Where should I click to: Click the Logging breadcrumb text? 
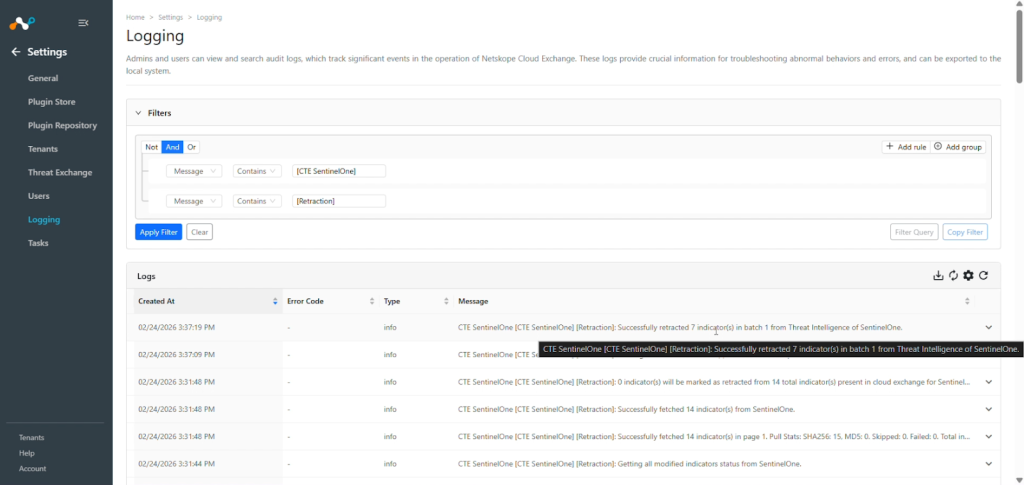click(x=209, y=18)
